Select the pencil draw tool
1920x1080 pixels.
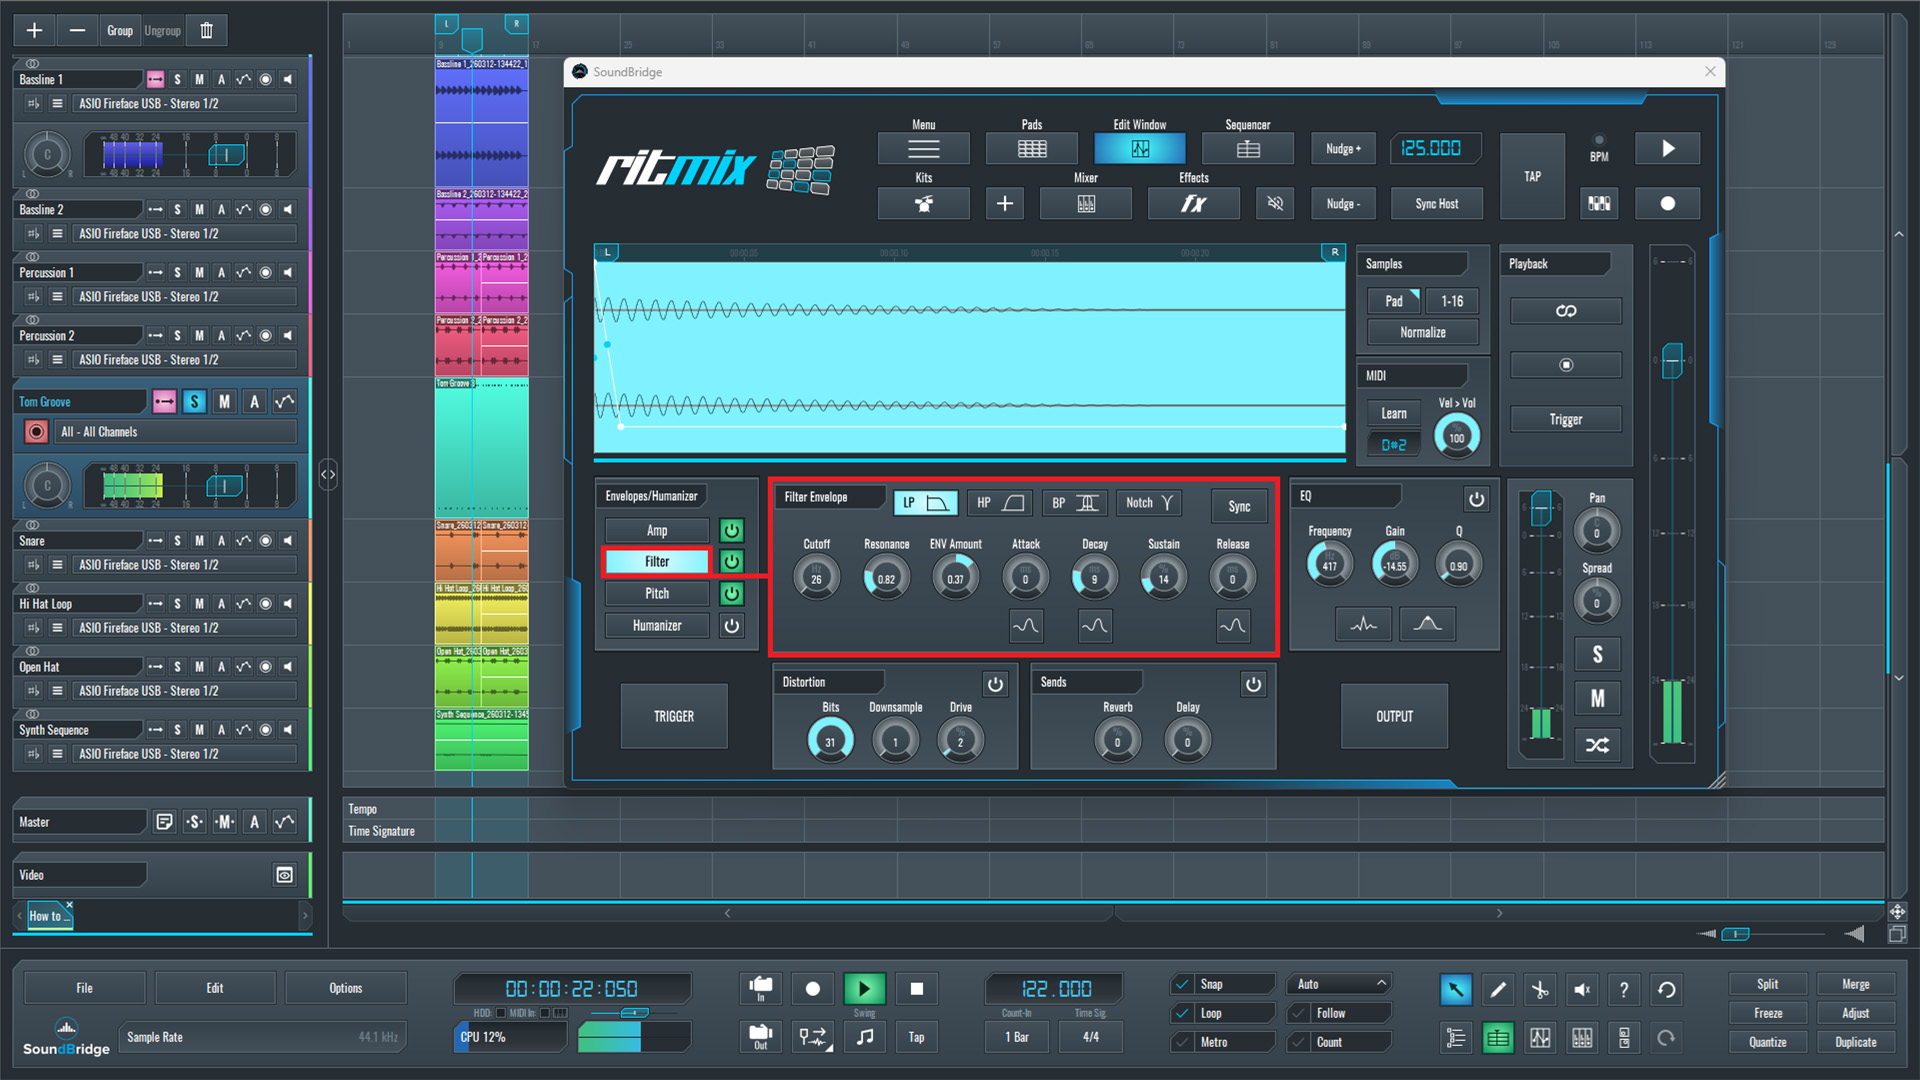[x=1498, y=990]
